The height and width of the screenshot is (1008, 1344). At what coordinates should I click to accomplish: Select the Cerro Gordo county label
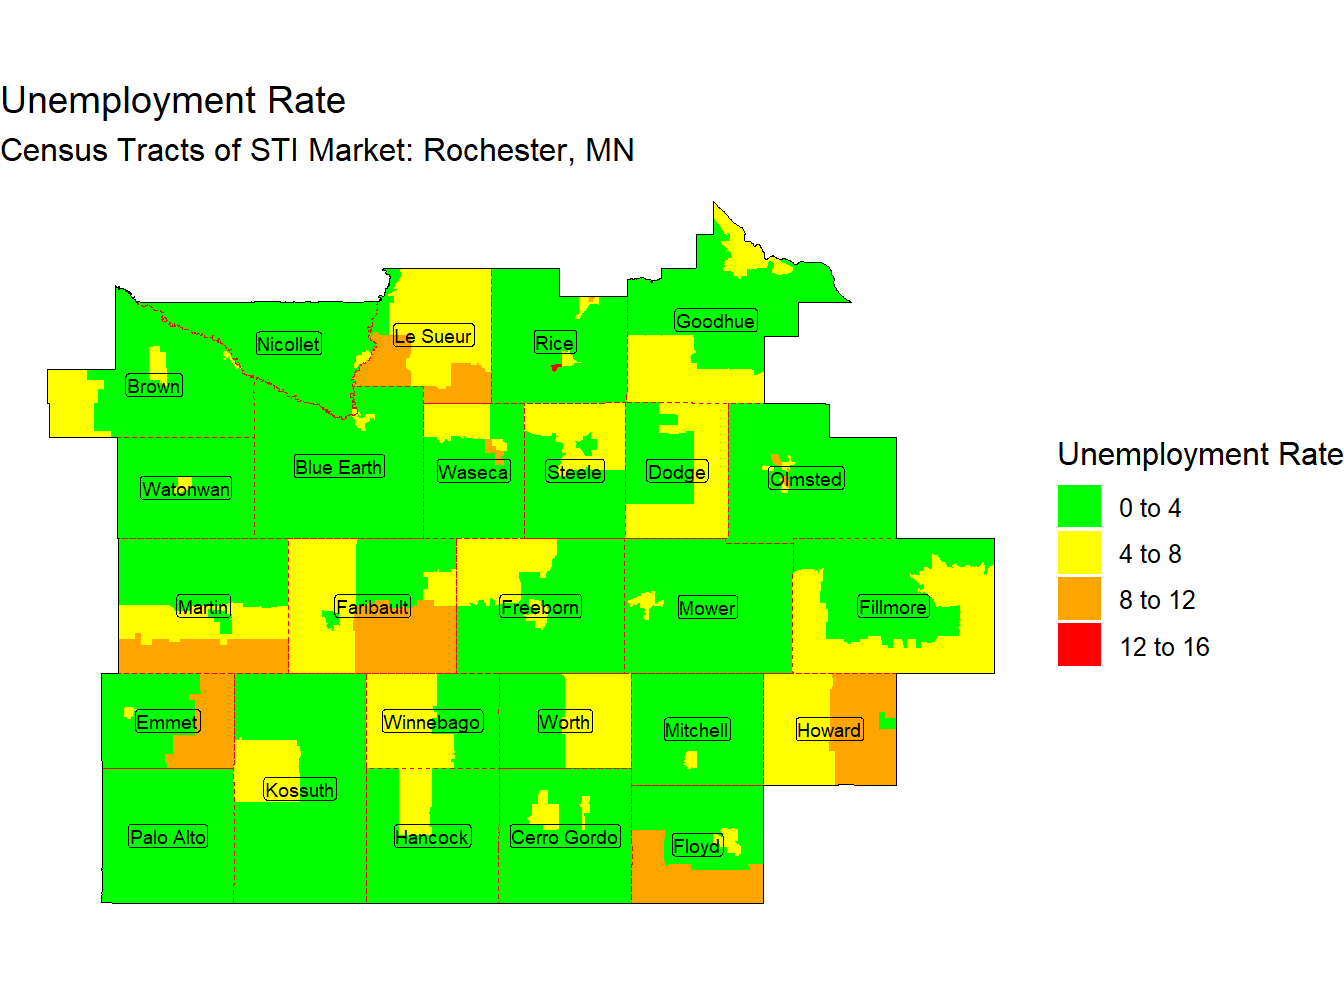coord(565,837)
